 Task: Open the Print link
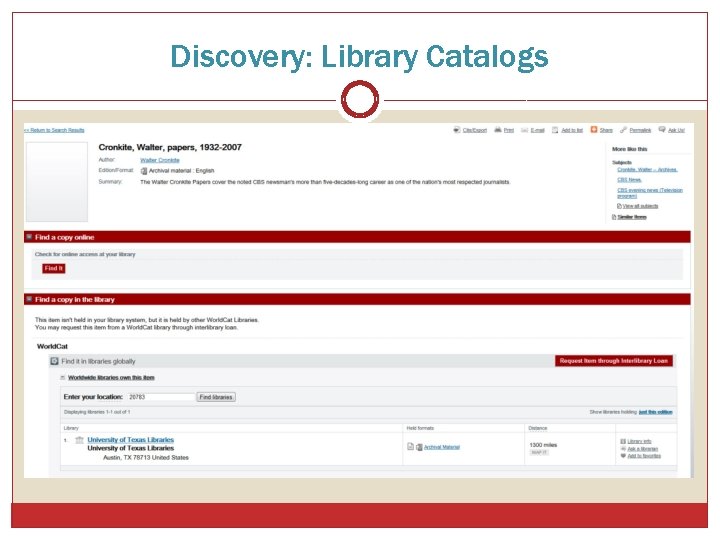tap(509, 130)
